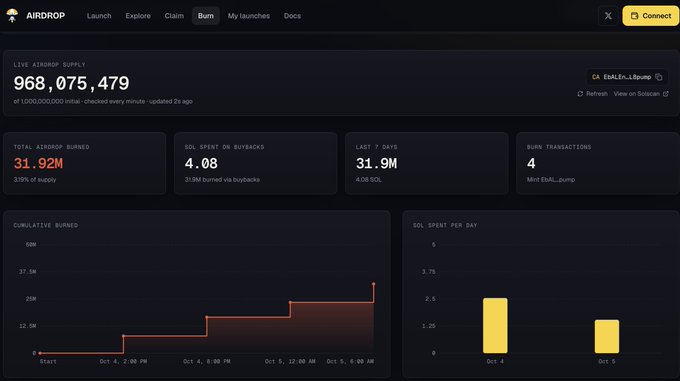Image resolution: width=680 pixels, height=381 pixels.
Task: Click the Oct 4, 2:00 PM data point
Action: point(124,336)
